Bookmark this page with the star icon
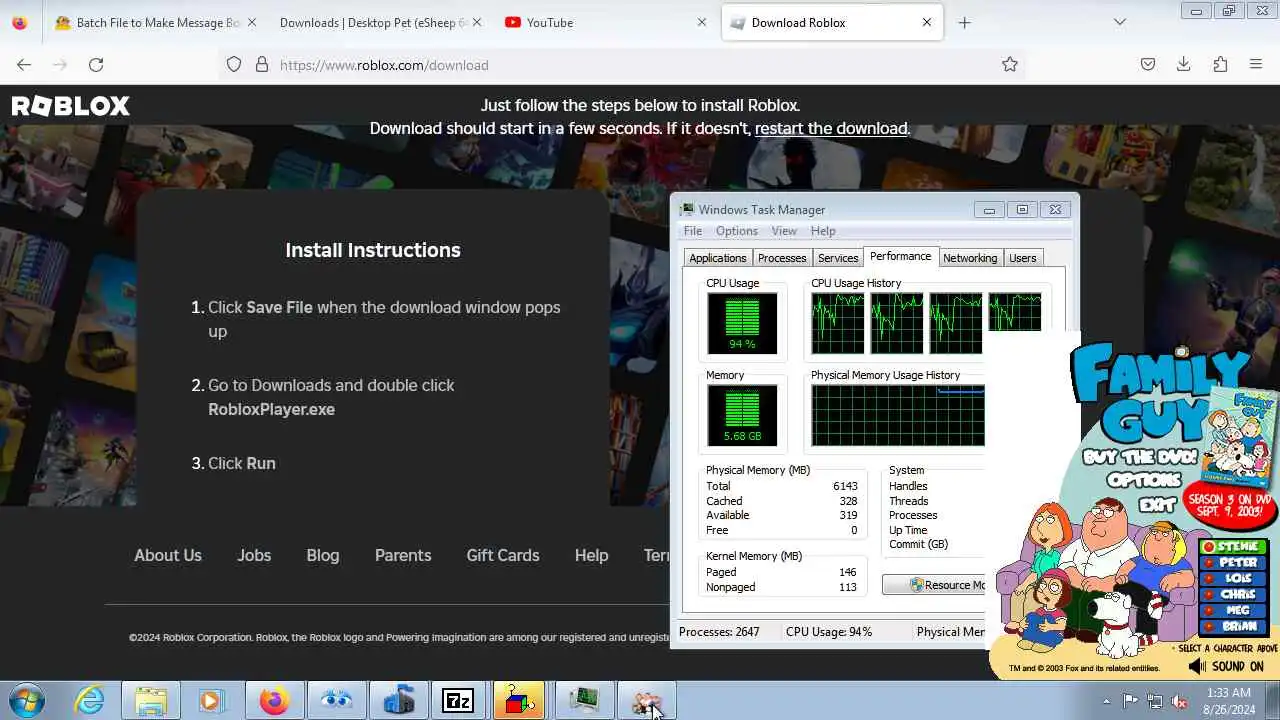The width and height of the screenshot is (1280, 720). pos(1010,65)
